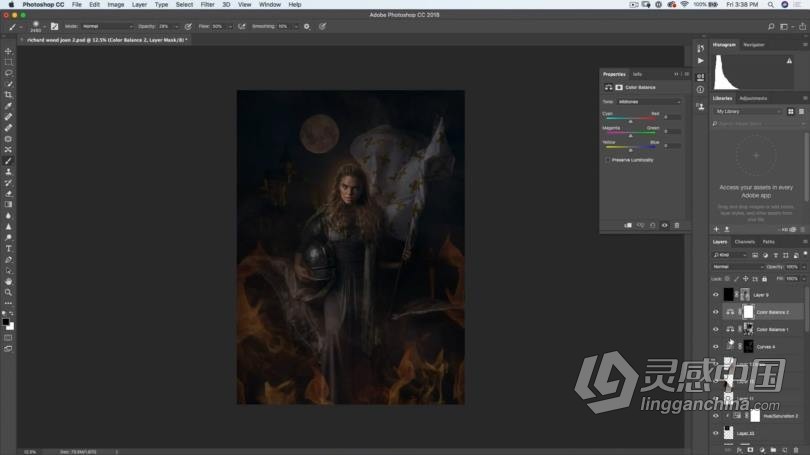Hide the Color Balance 2 layer
810x455 pixels.
[x=716, y=312]
